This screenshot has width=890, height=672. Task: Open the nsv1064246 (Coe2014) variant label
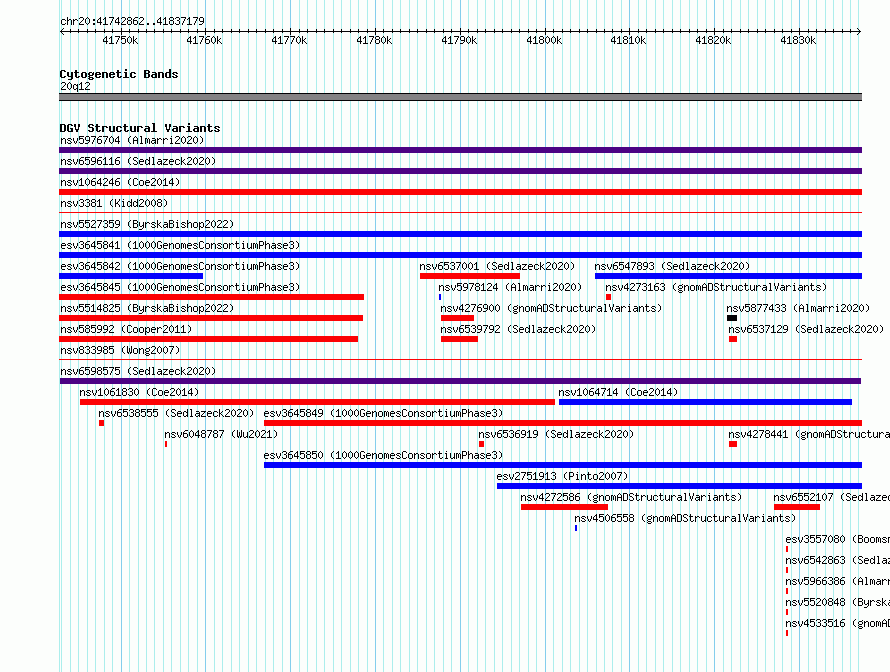pyautogui.click(x=120, y=182)
